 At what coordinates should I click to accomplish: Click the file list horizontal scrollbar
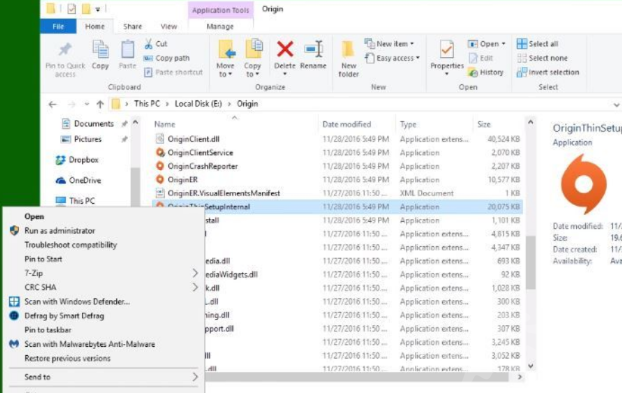(356, 377)
